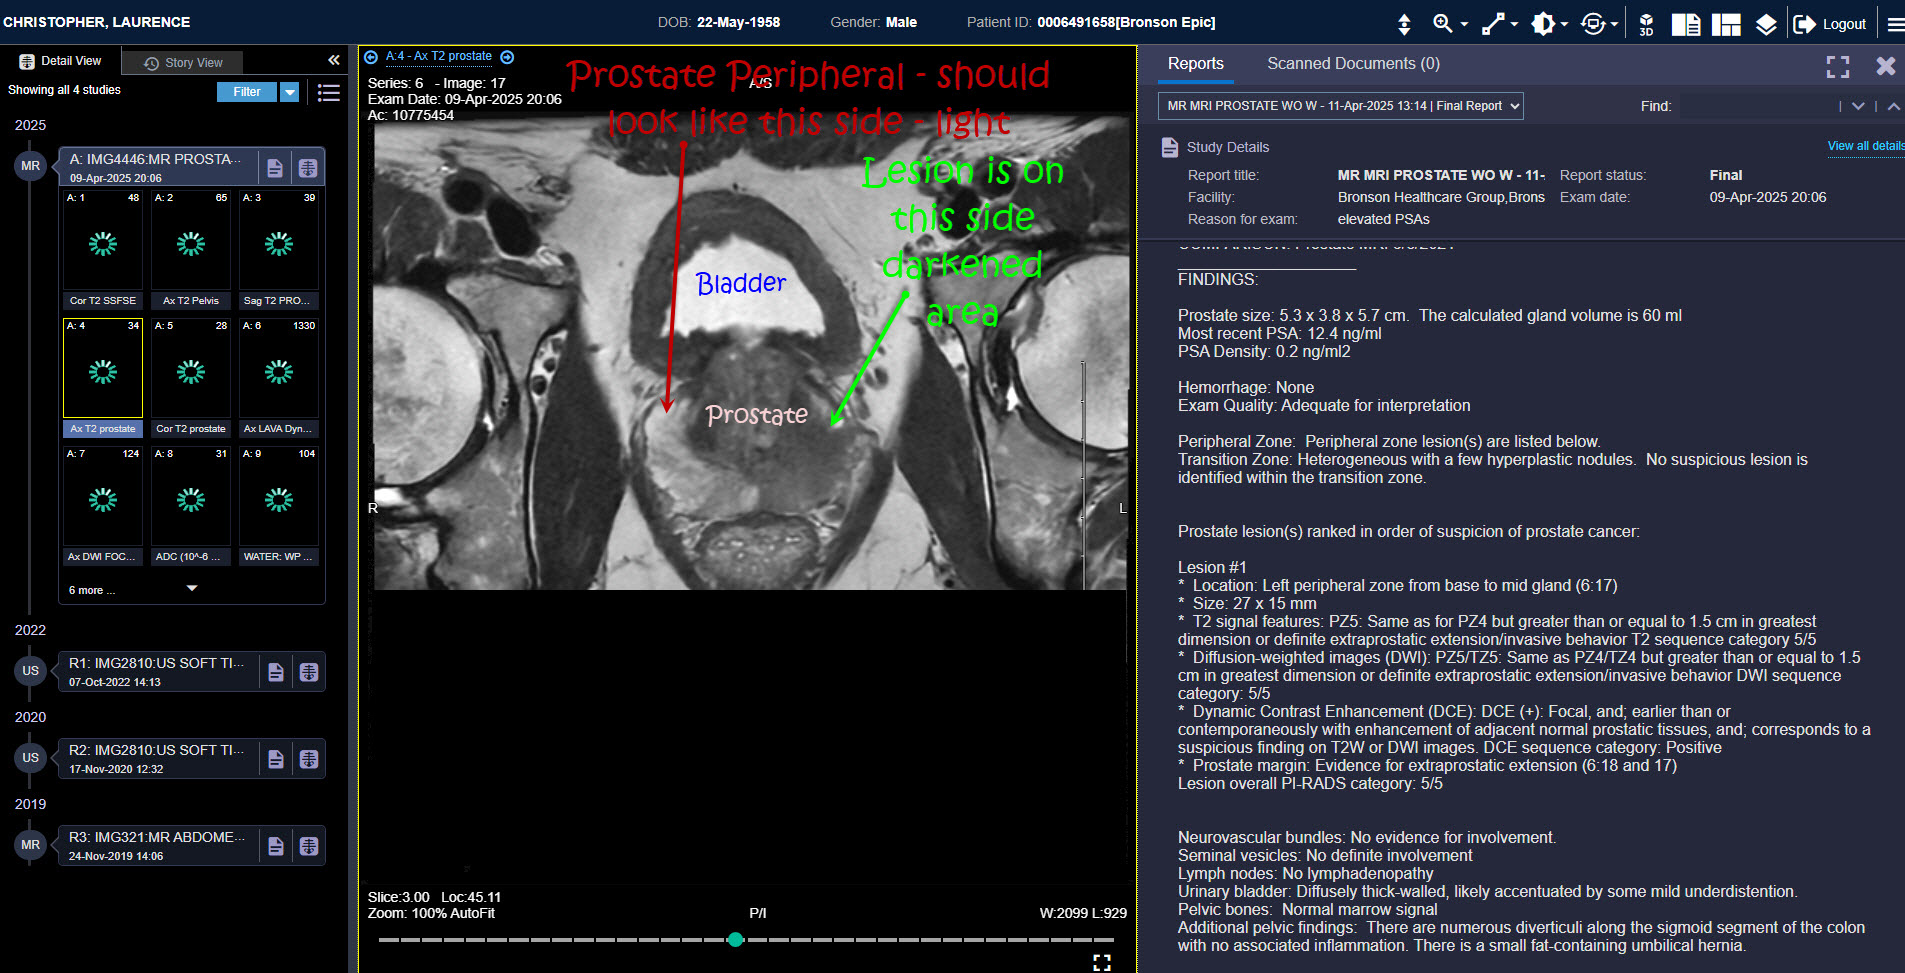Open report icon for IMG4446 MR PROSTA study
The height and width of the screenshot is (973, 1905).
tap(275, 168)
